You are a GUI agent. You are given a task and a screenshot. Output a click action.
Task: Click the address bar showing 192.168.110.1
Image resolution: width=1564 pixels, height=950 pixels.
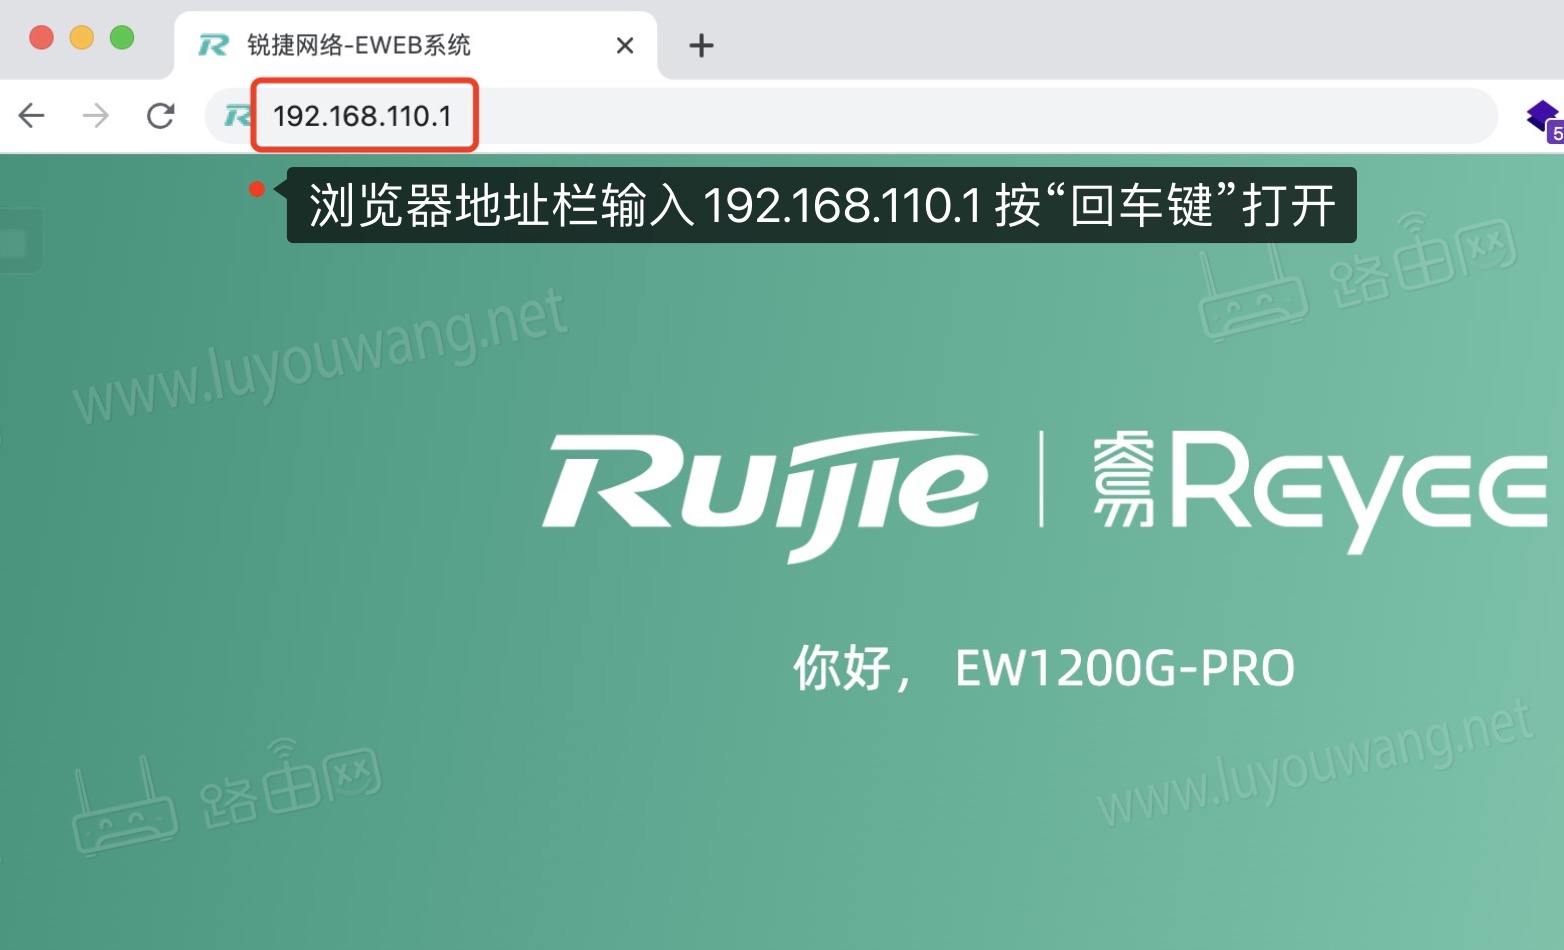point(363,116)
